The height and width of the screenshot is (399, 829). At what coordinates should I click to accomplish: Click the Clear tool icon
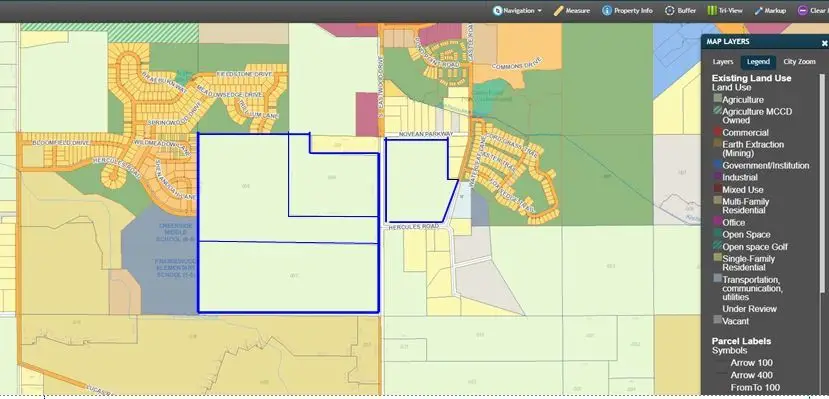click(803, 11)
